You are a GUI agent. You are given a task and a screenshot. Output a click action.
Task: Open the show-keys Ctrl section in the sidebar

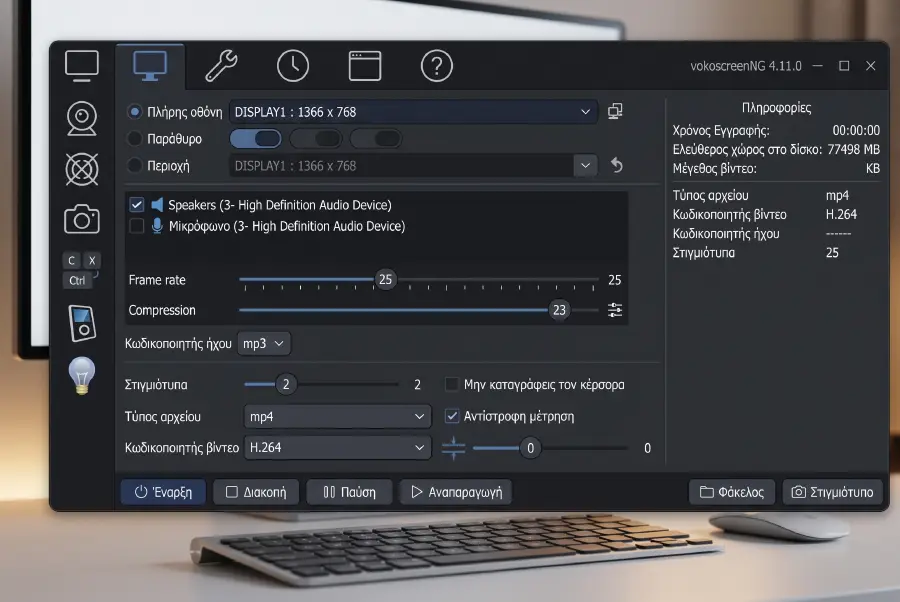click(x=81, y=270)
